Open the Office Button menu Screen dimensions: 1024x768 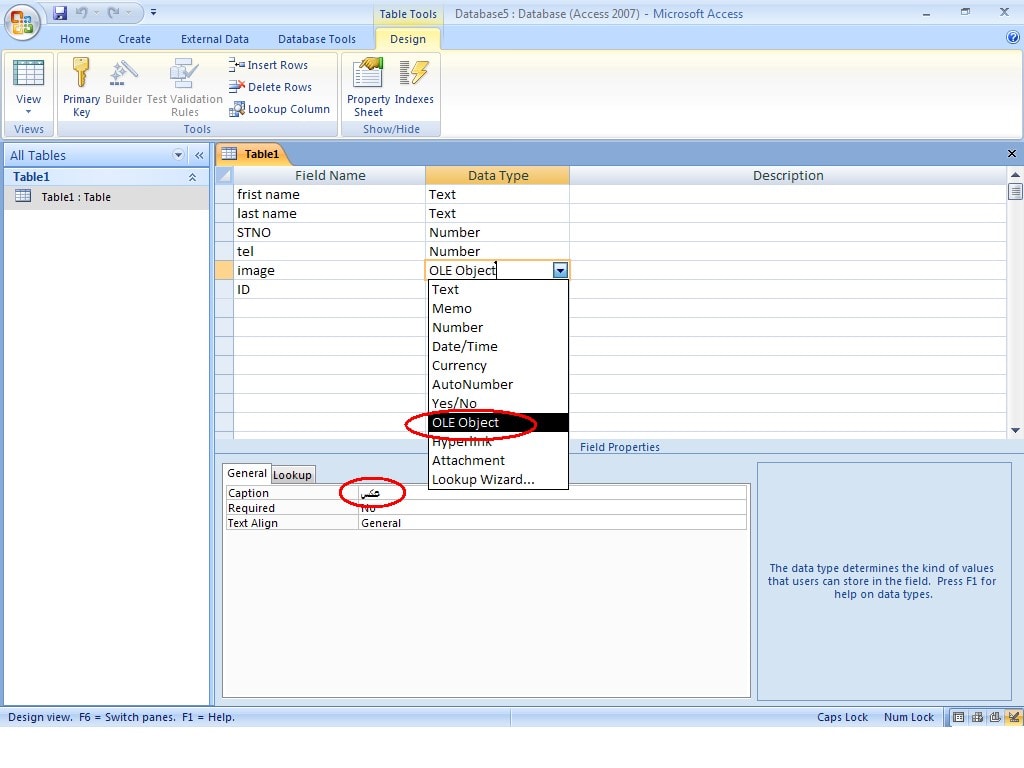point(22,22)
